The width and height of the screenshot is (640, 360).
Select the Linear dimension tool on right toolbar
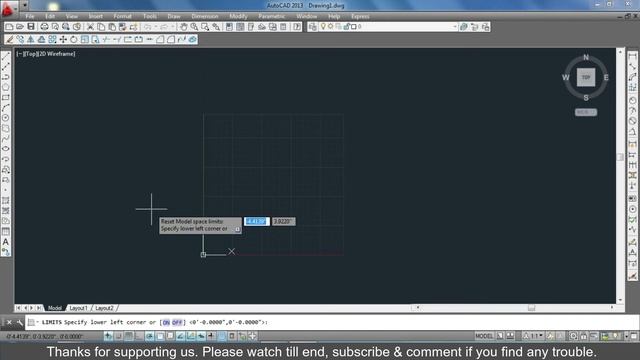(633, 56)
